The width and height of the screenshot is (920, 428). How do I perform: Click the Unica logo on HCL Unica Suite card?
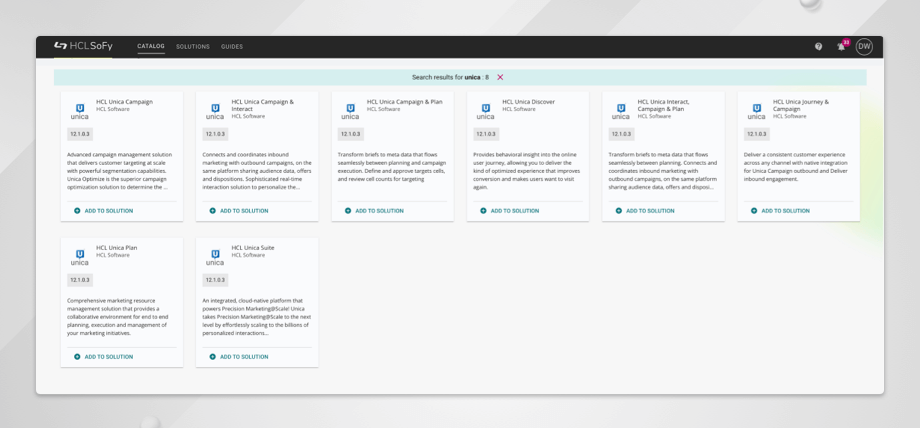tap(215, 258)
